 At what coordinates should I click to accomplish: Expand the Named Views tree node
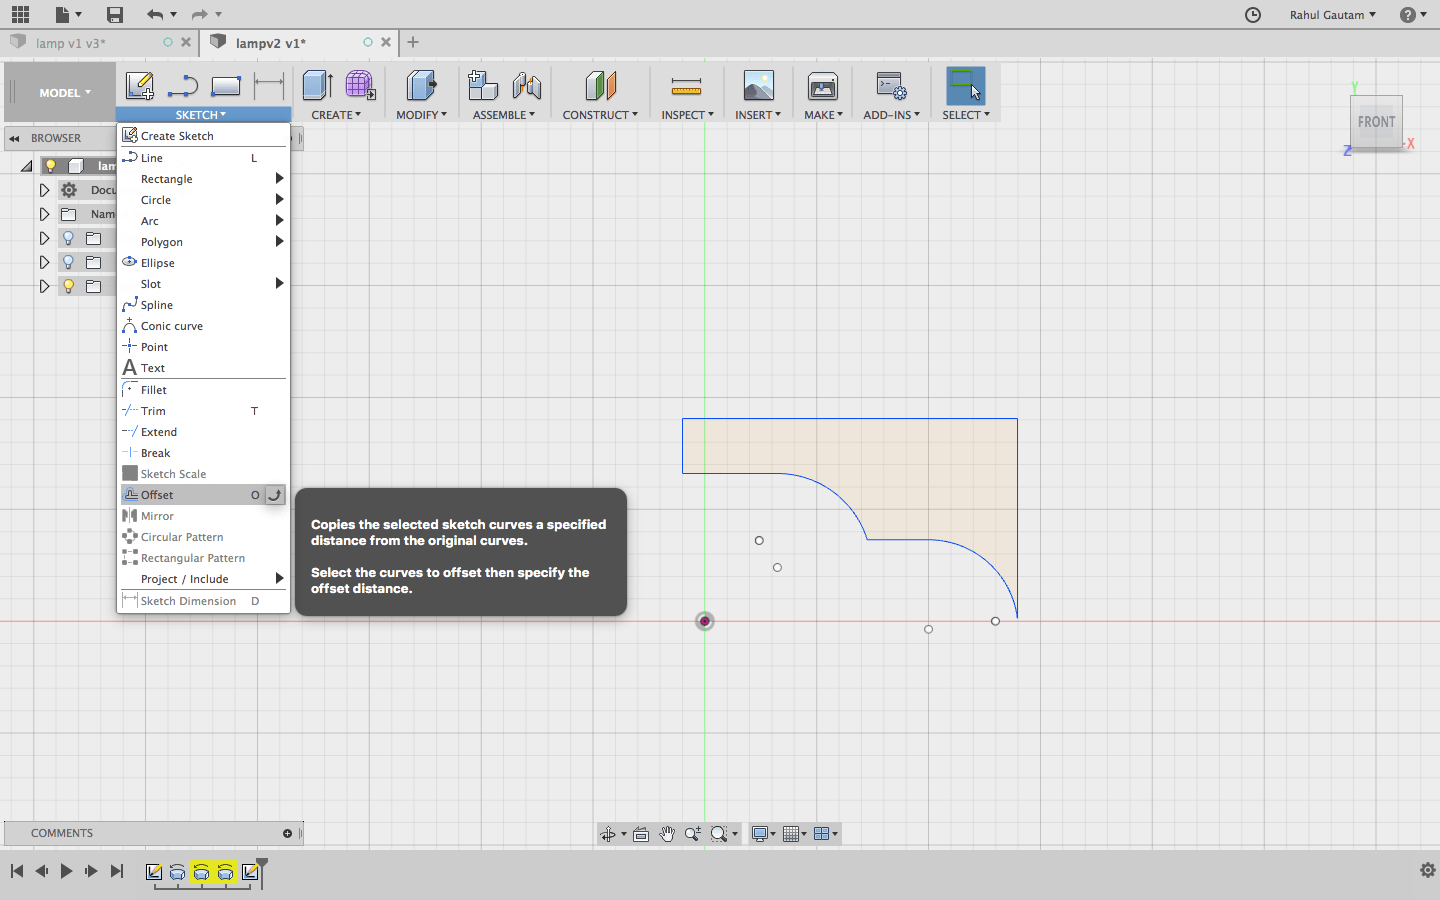point(44,214)
